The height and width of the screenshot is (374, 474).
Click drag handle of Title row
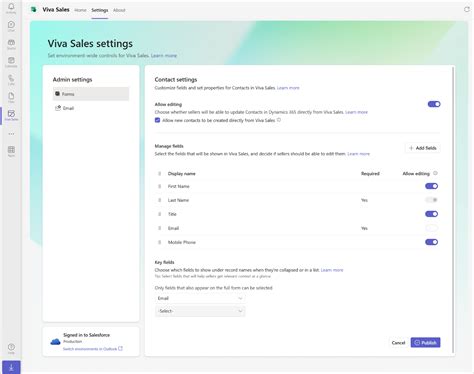click(x=159, y=214)
